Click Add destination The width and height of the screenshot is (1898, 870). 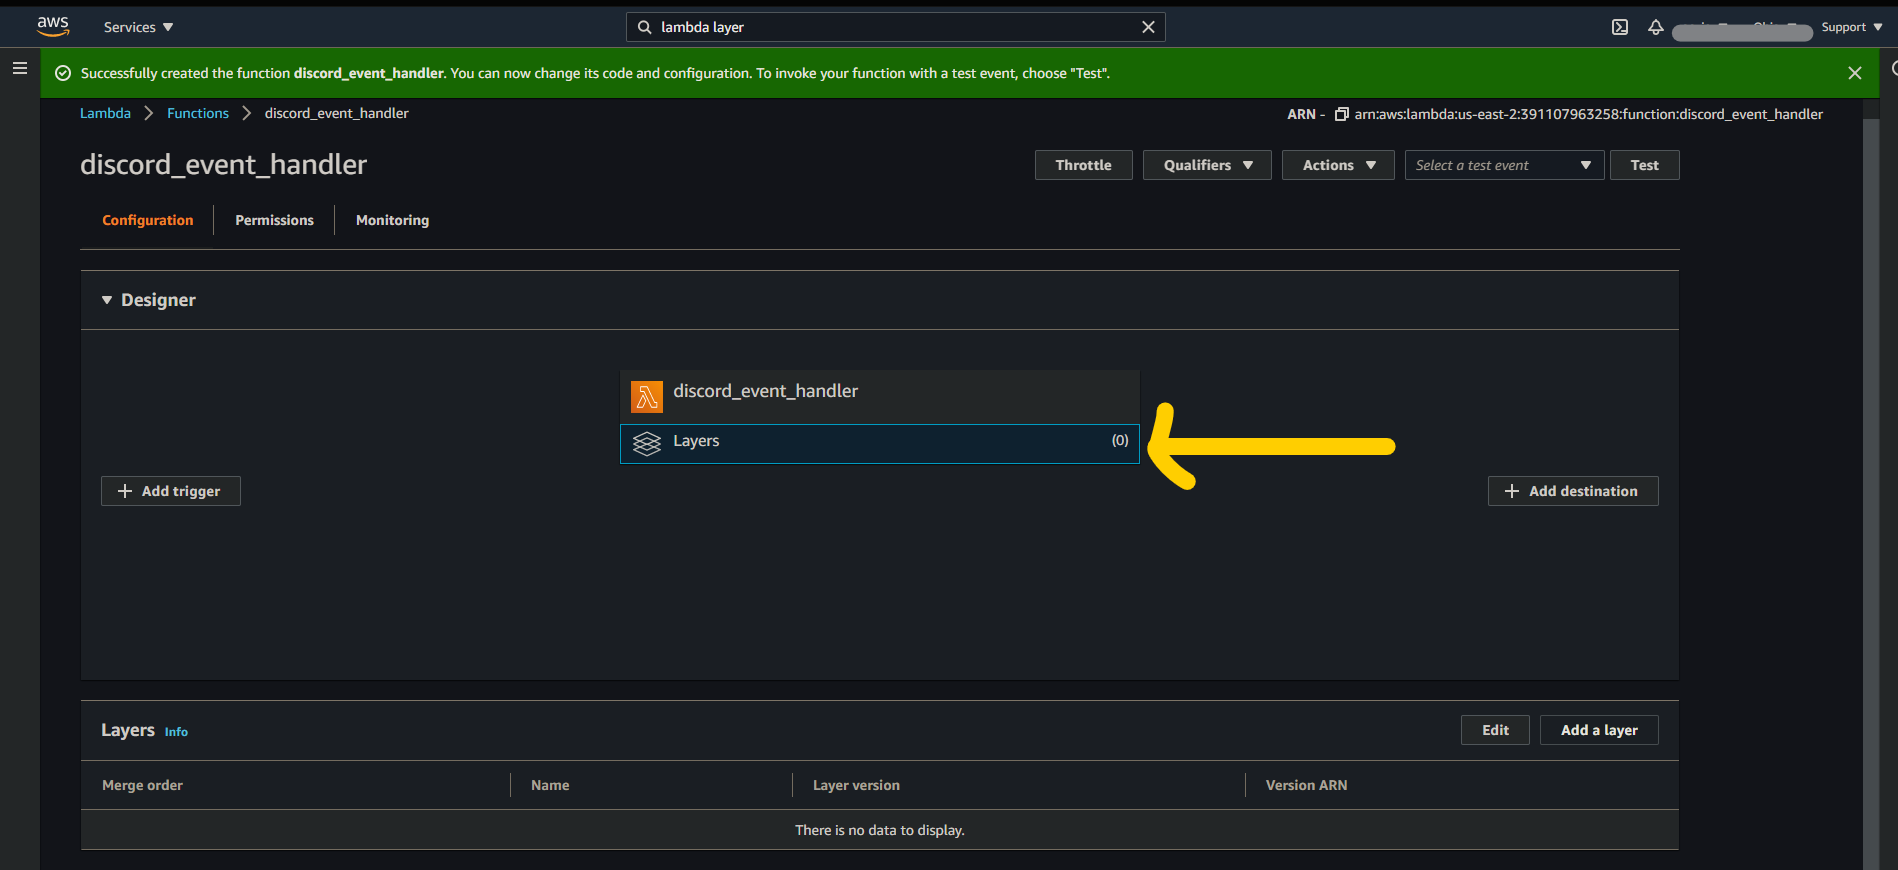[1573, 491]
